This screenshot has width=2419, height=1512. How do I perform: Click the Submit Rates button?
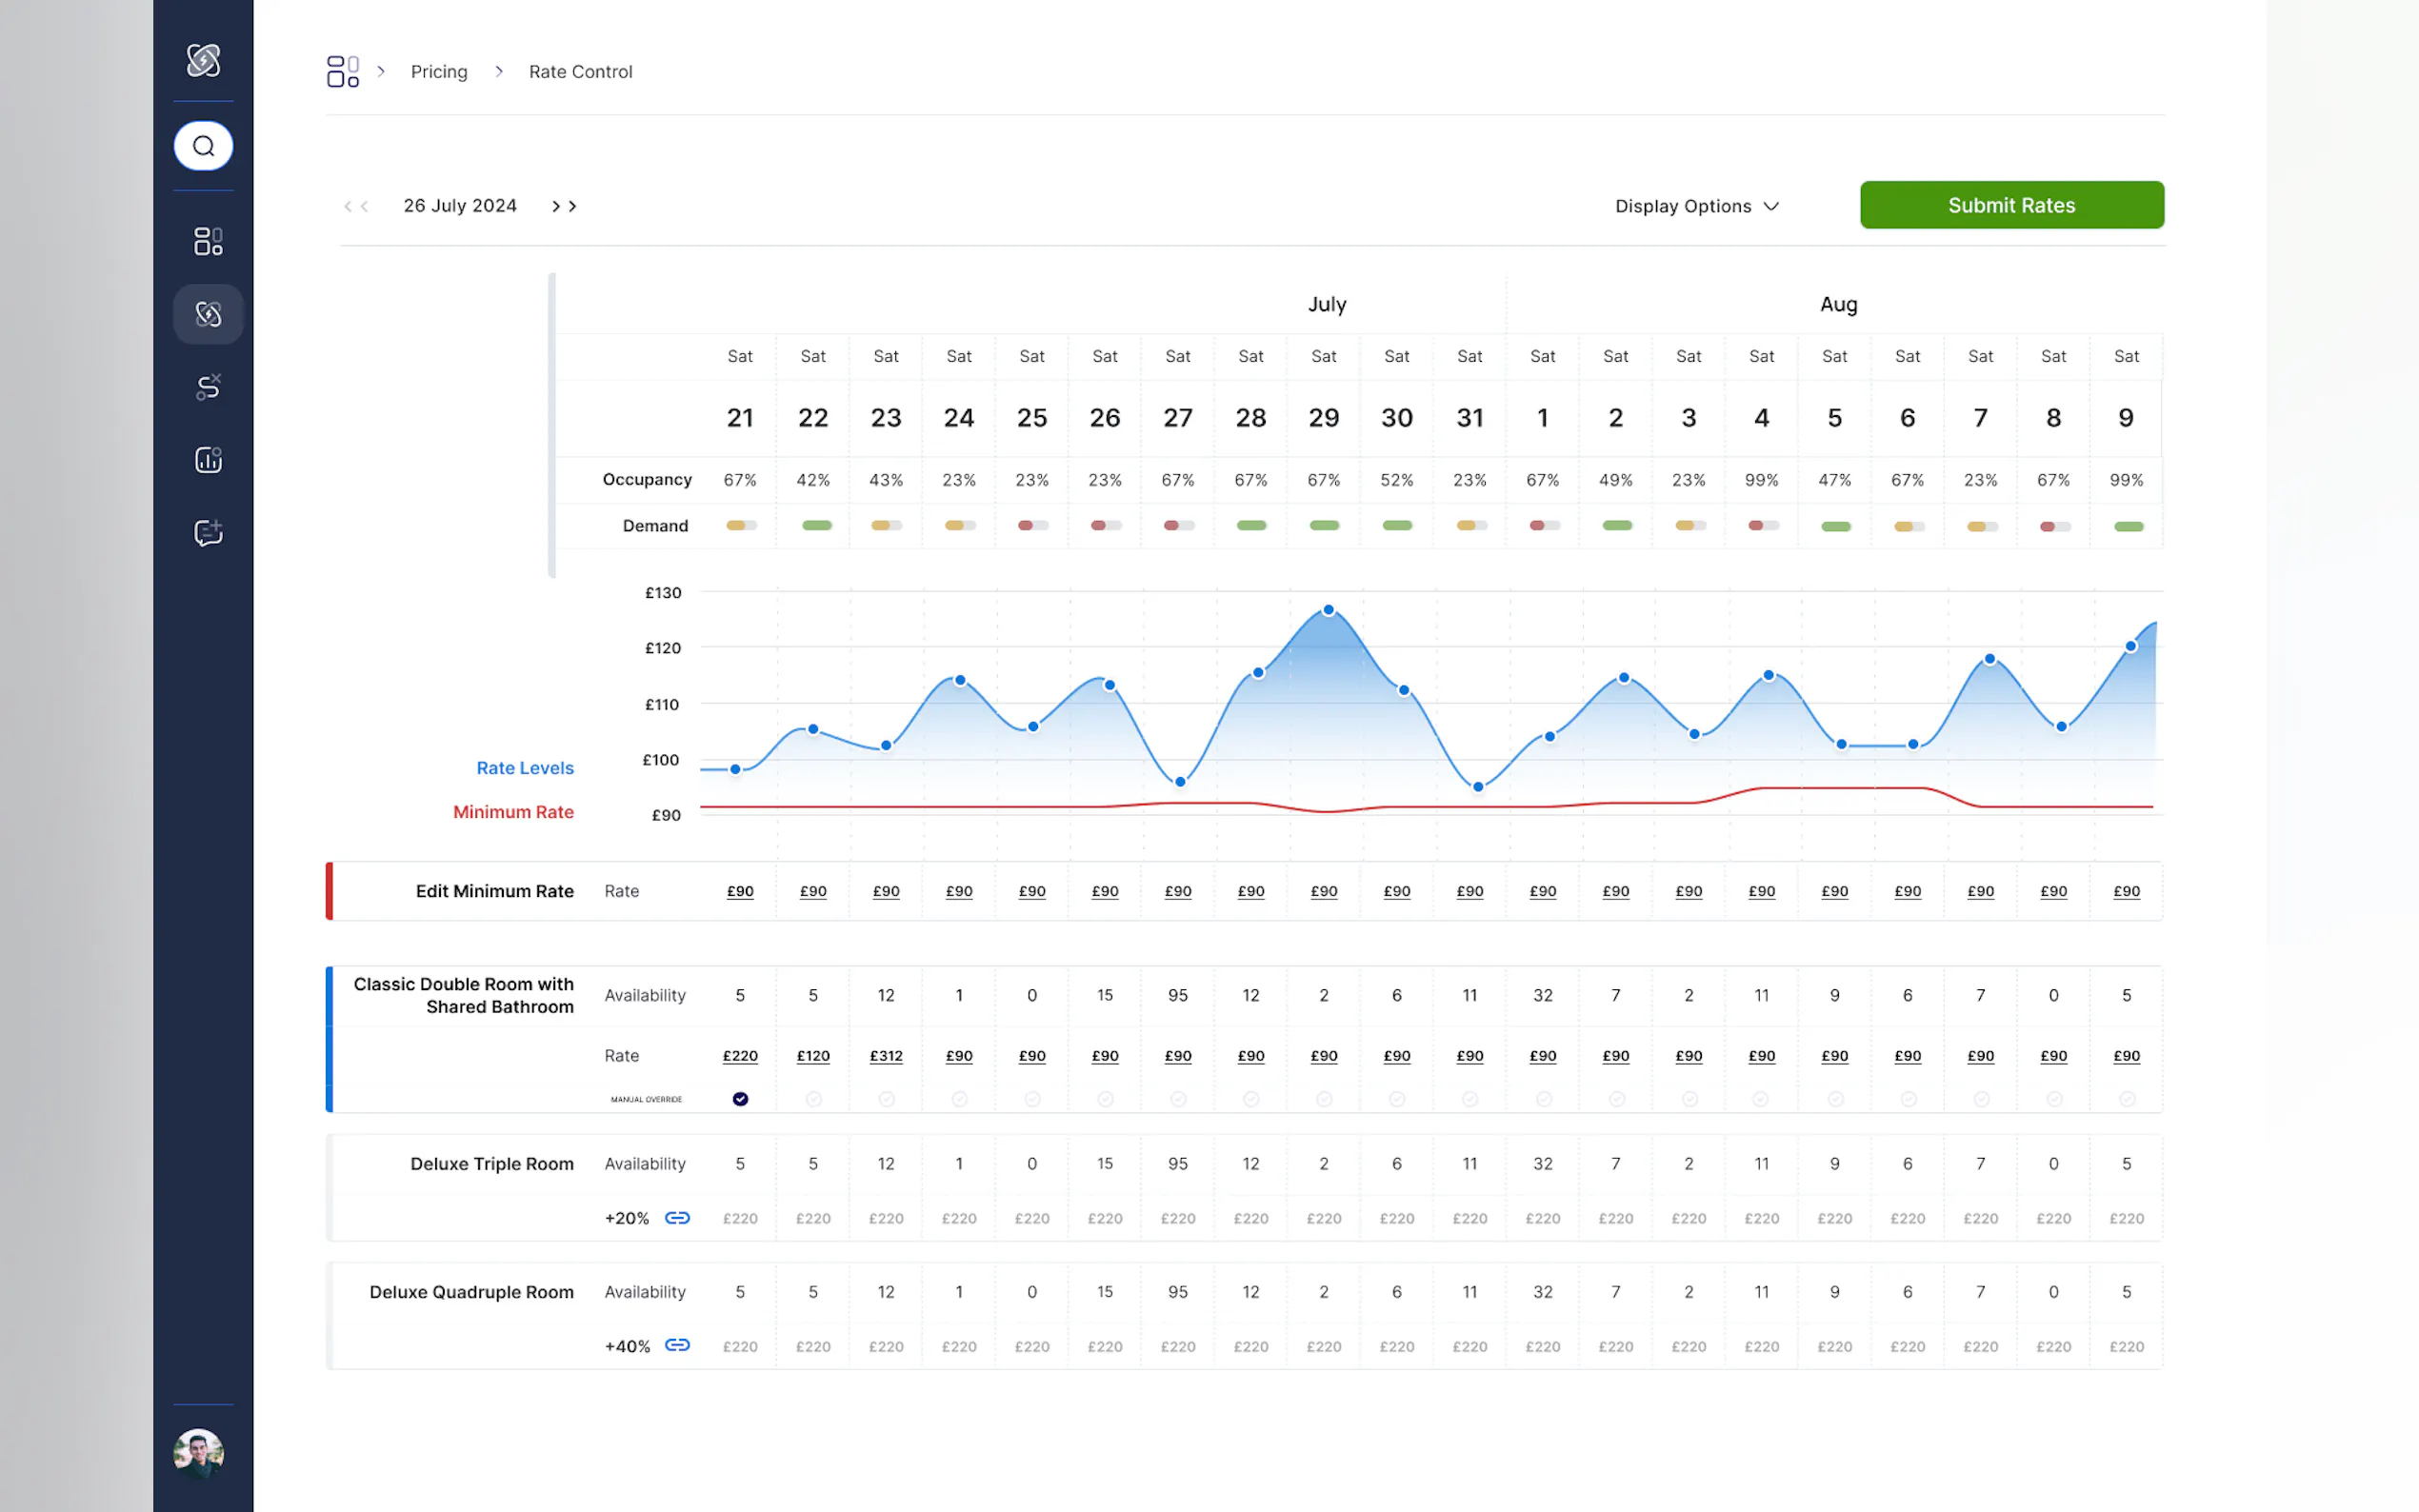[2011, 205]
